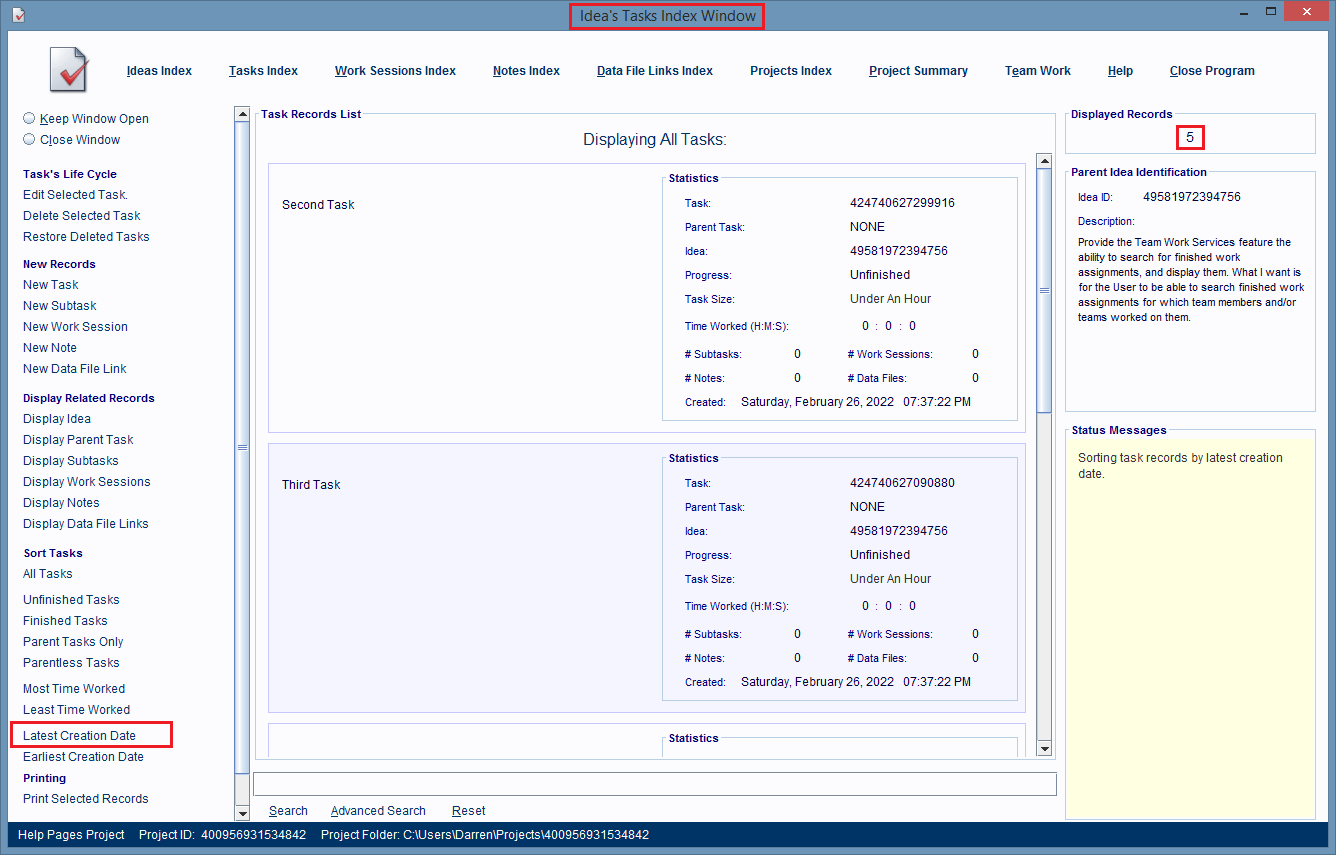Click the task list scrollbar up arrow

pos(1044,161)
